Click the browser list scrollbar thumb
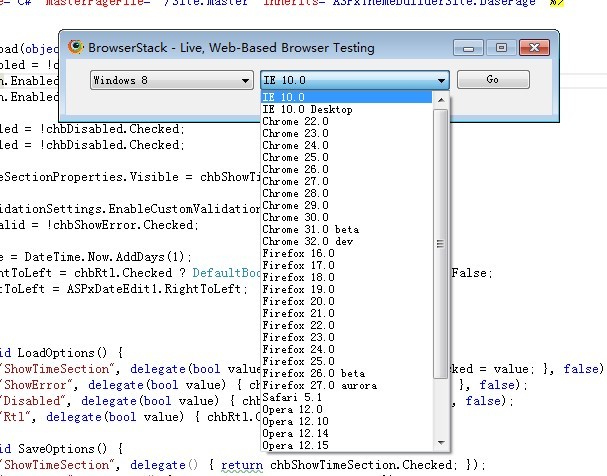The image size is (607, 476). point(441,244)
